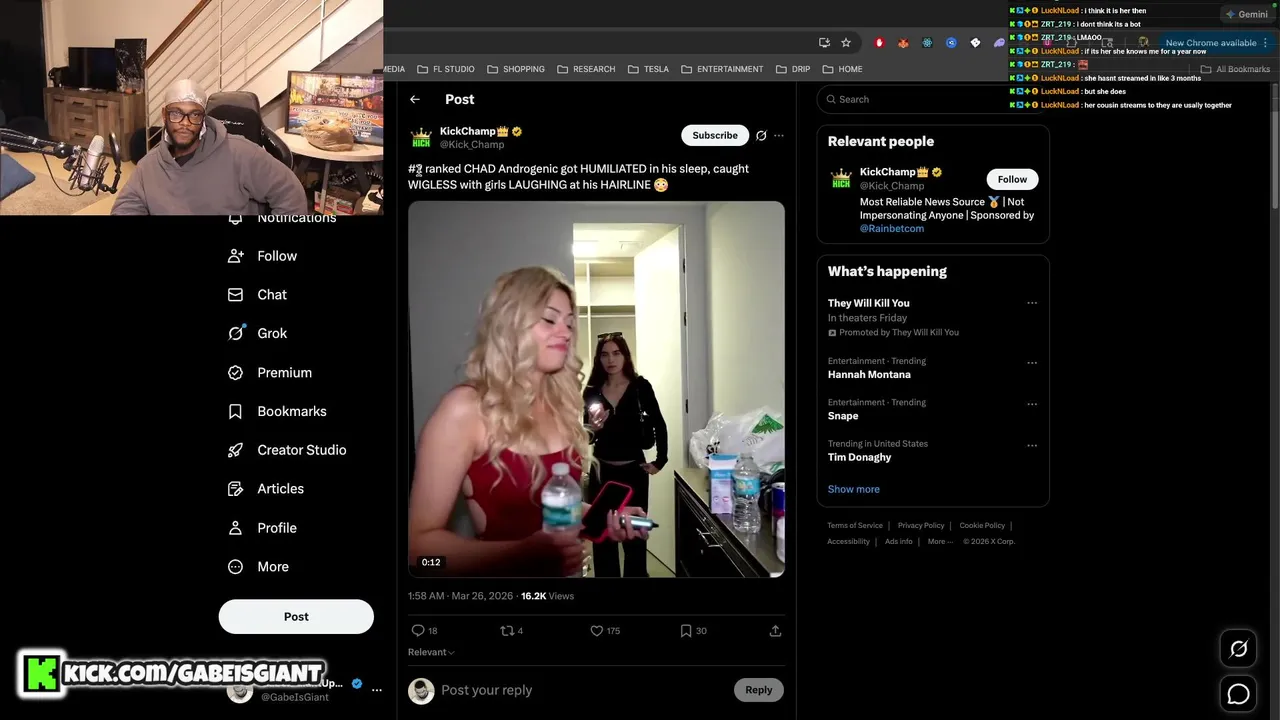
Task: Open the FL STUDIO bookmarks folder
Action: click(x=446, y=69)
